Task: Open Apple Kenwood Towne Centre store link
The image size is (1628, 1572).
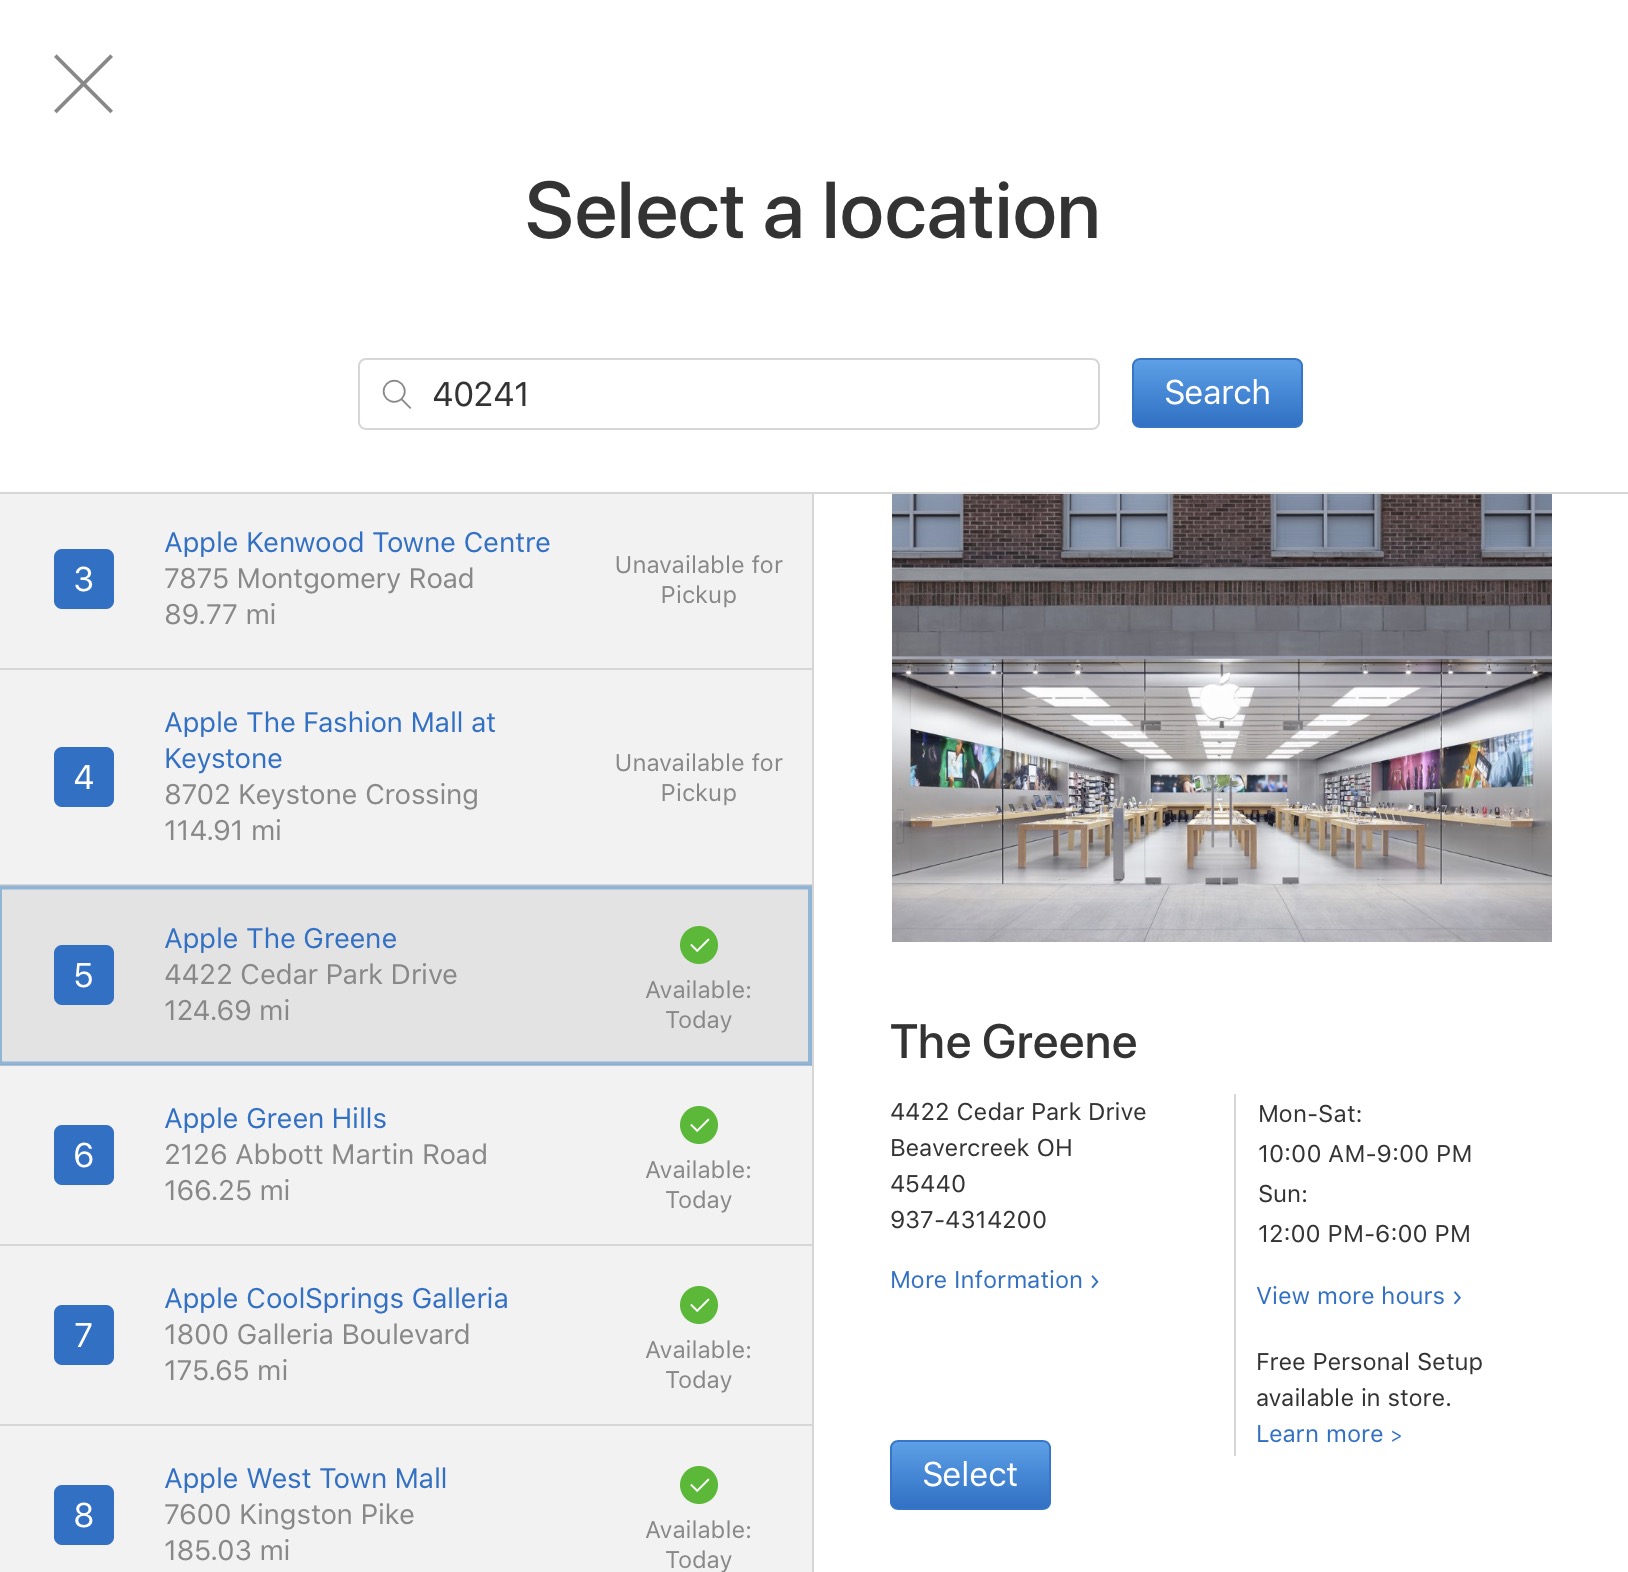Action: pyautogui.click(x=357, y=542)
